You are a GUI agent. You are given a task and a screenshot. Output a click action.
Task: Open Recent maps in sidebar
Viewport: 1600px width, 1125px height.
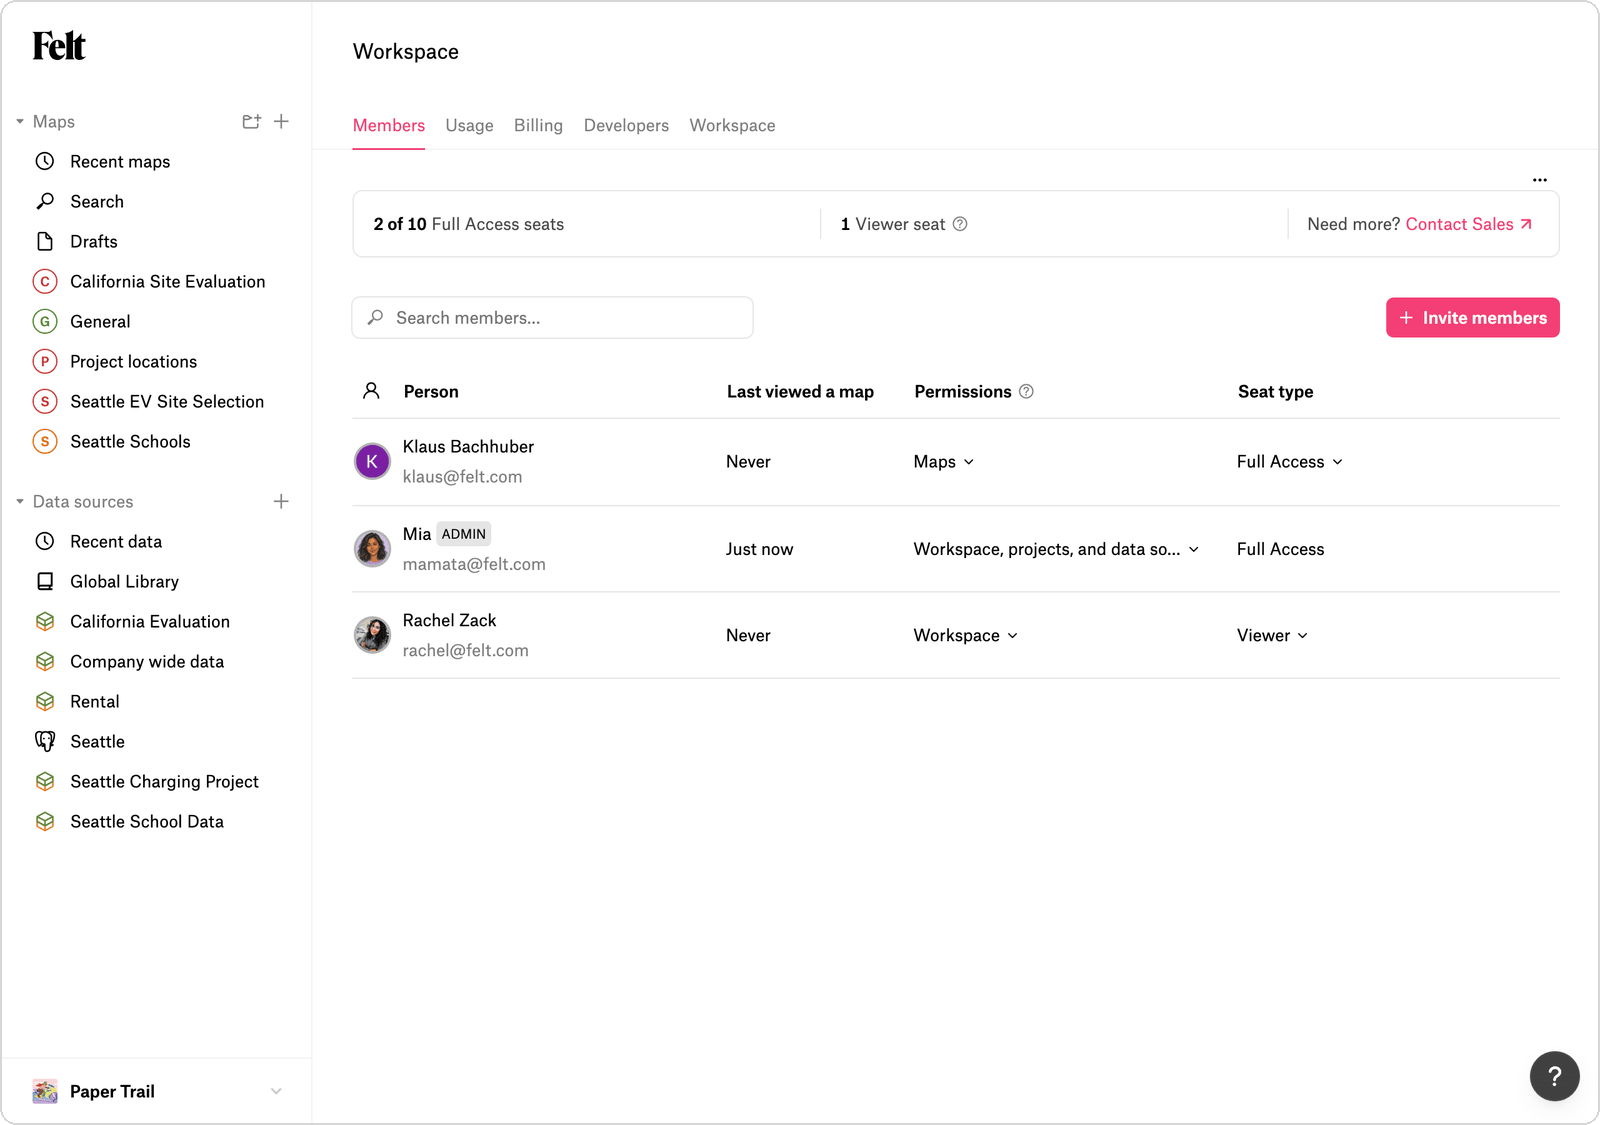point(120,161)
